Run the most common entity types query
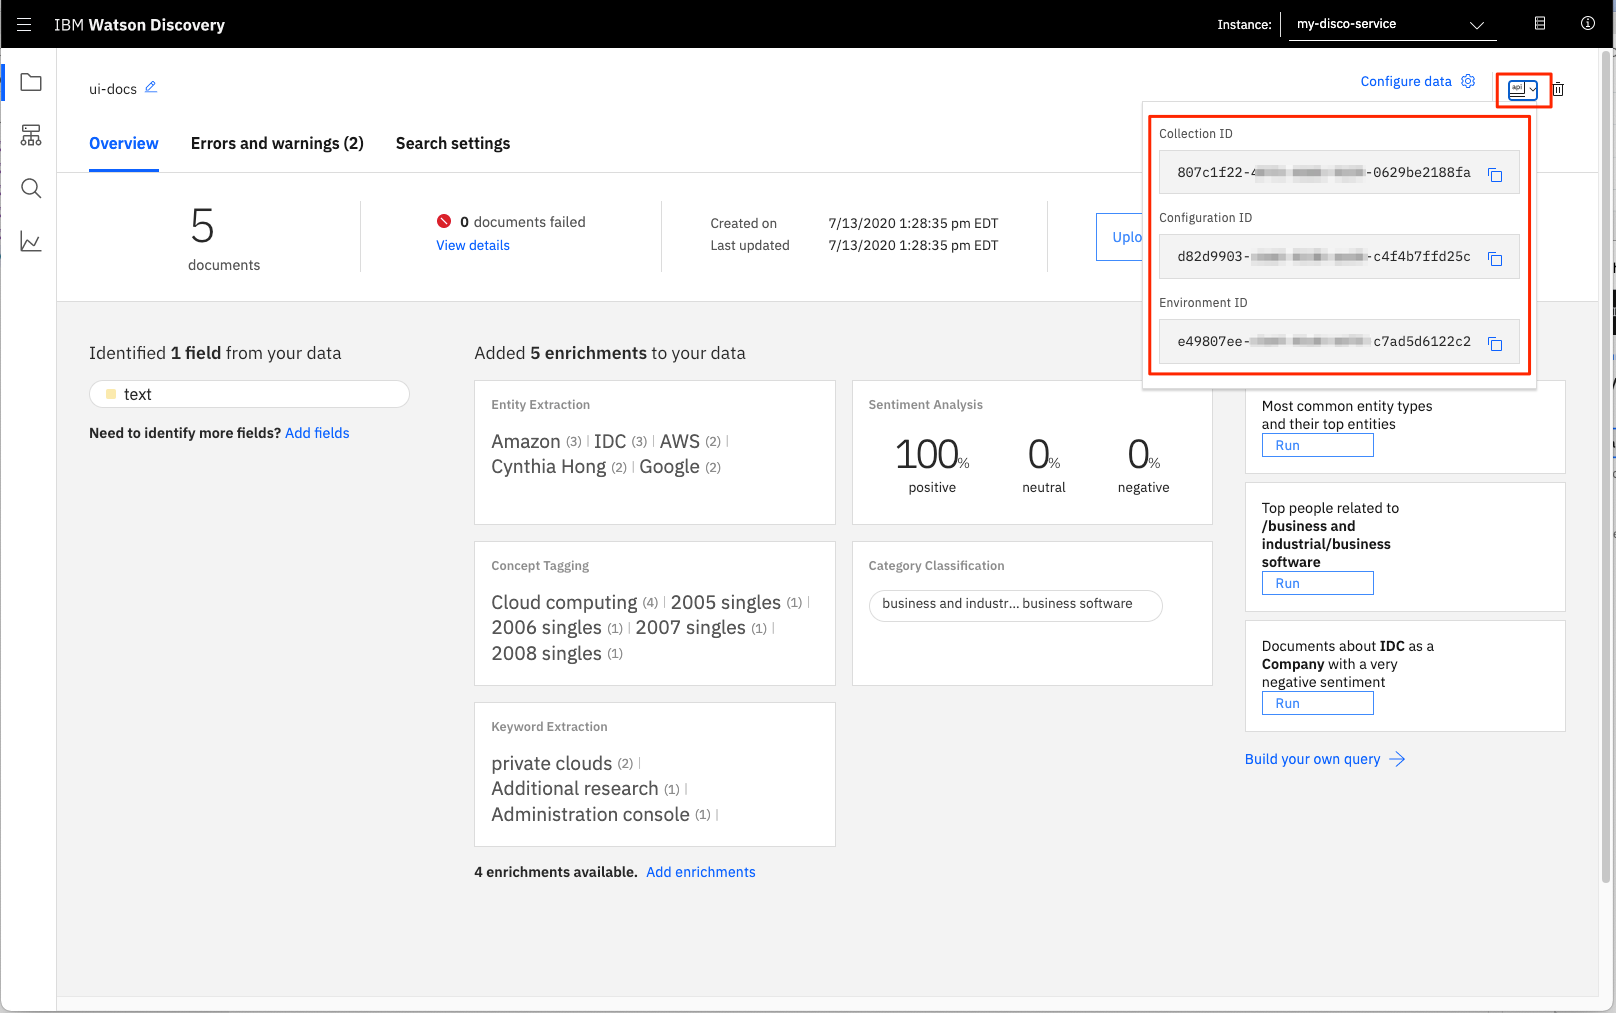Image resolution: width=1616 pixels, height=1013 pixels. pyautogui.click(x=1317, y=445)
